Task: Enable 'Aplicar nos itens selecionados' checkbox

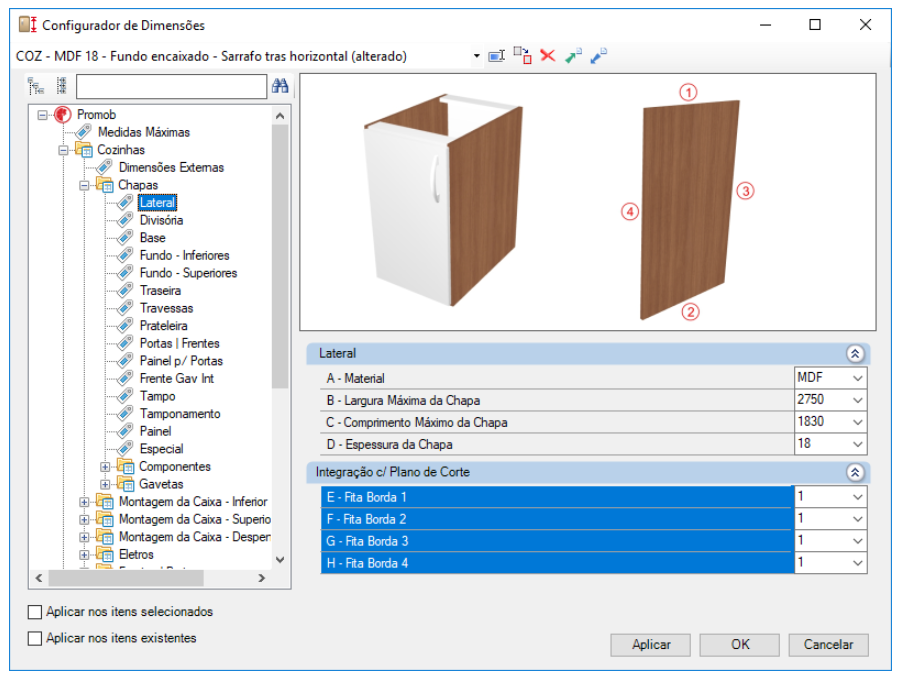Action: pos(36,612)
